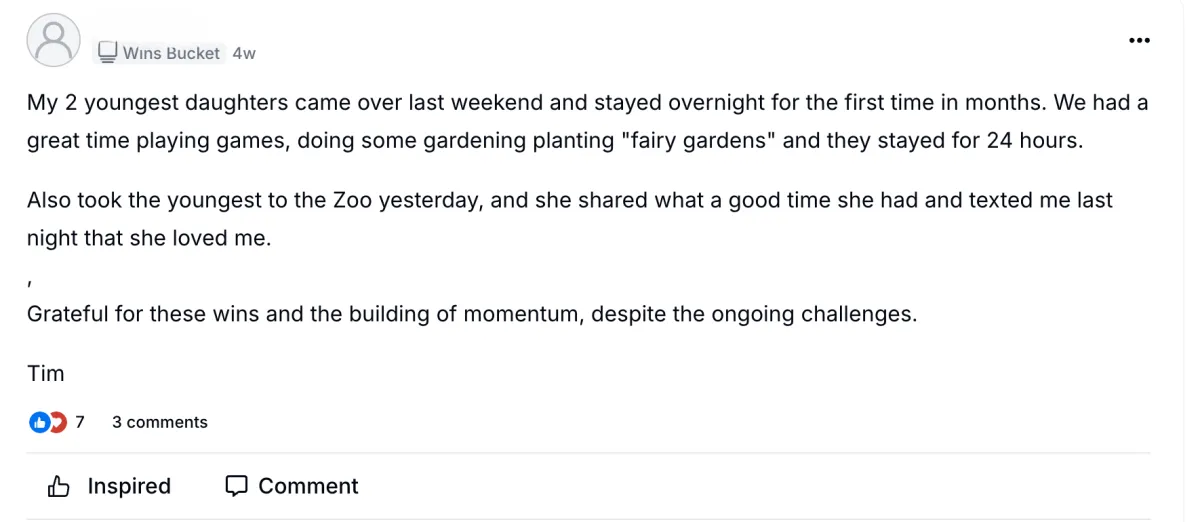
Task: Open the Wins Bucket space name
Action: (171, 53)
